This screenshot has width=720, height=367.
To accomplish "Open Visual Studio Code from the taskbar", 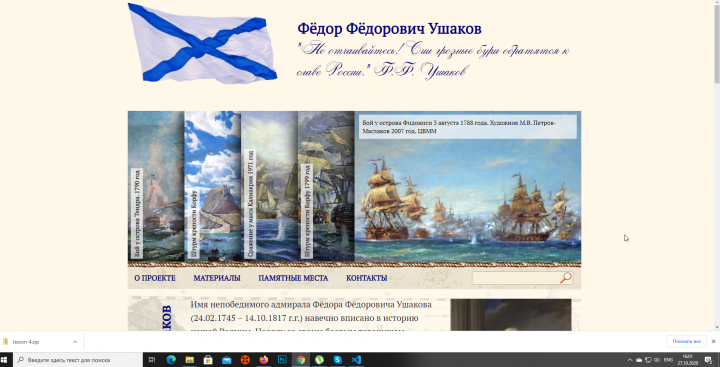I will pos(356,360).
